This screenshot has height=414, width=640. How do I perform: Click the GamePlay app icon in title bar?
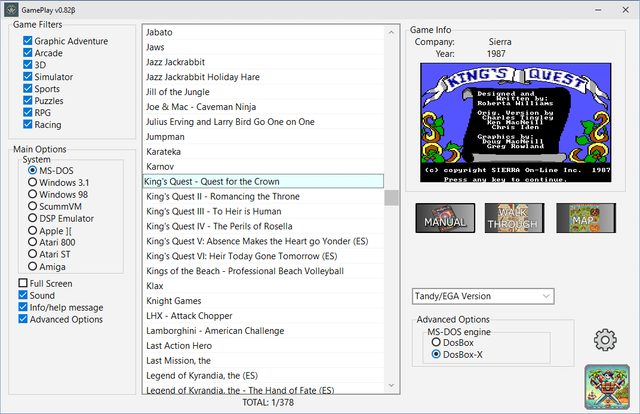[x=11, y=10]
